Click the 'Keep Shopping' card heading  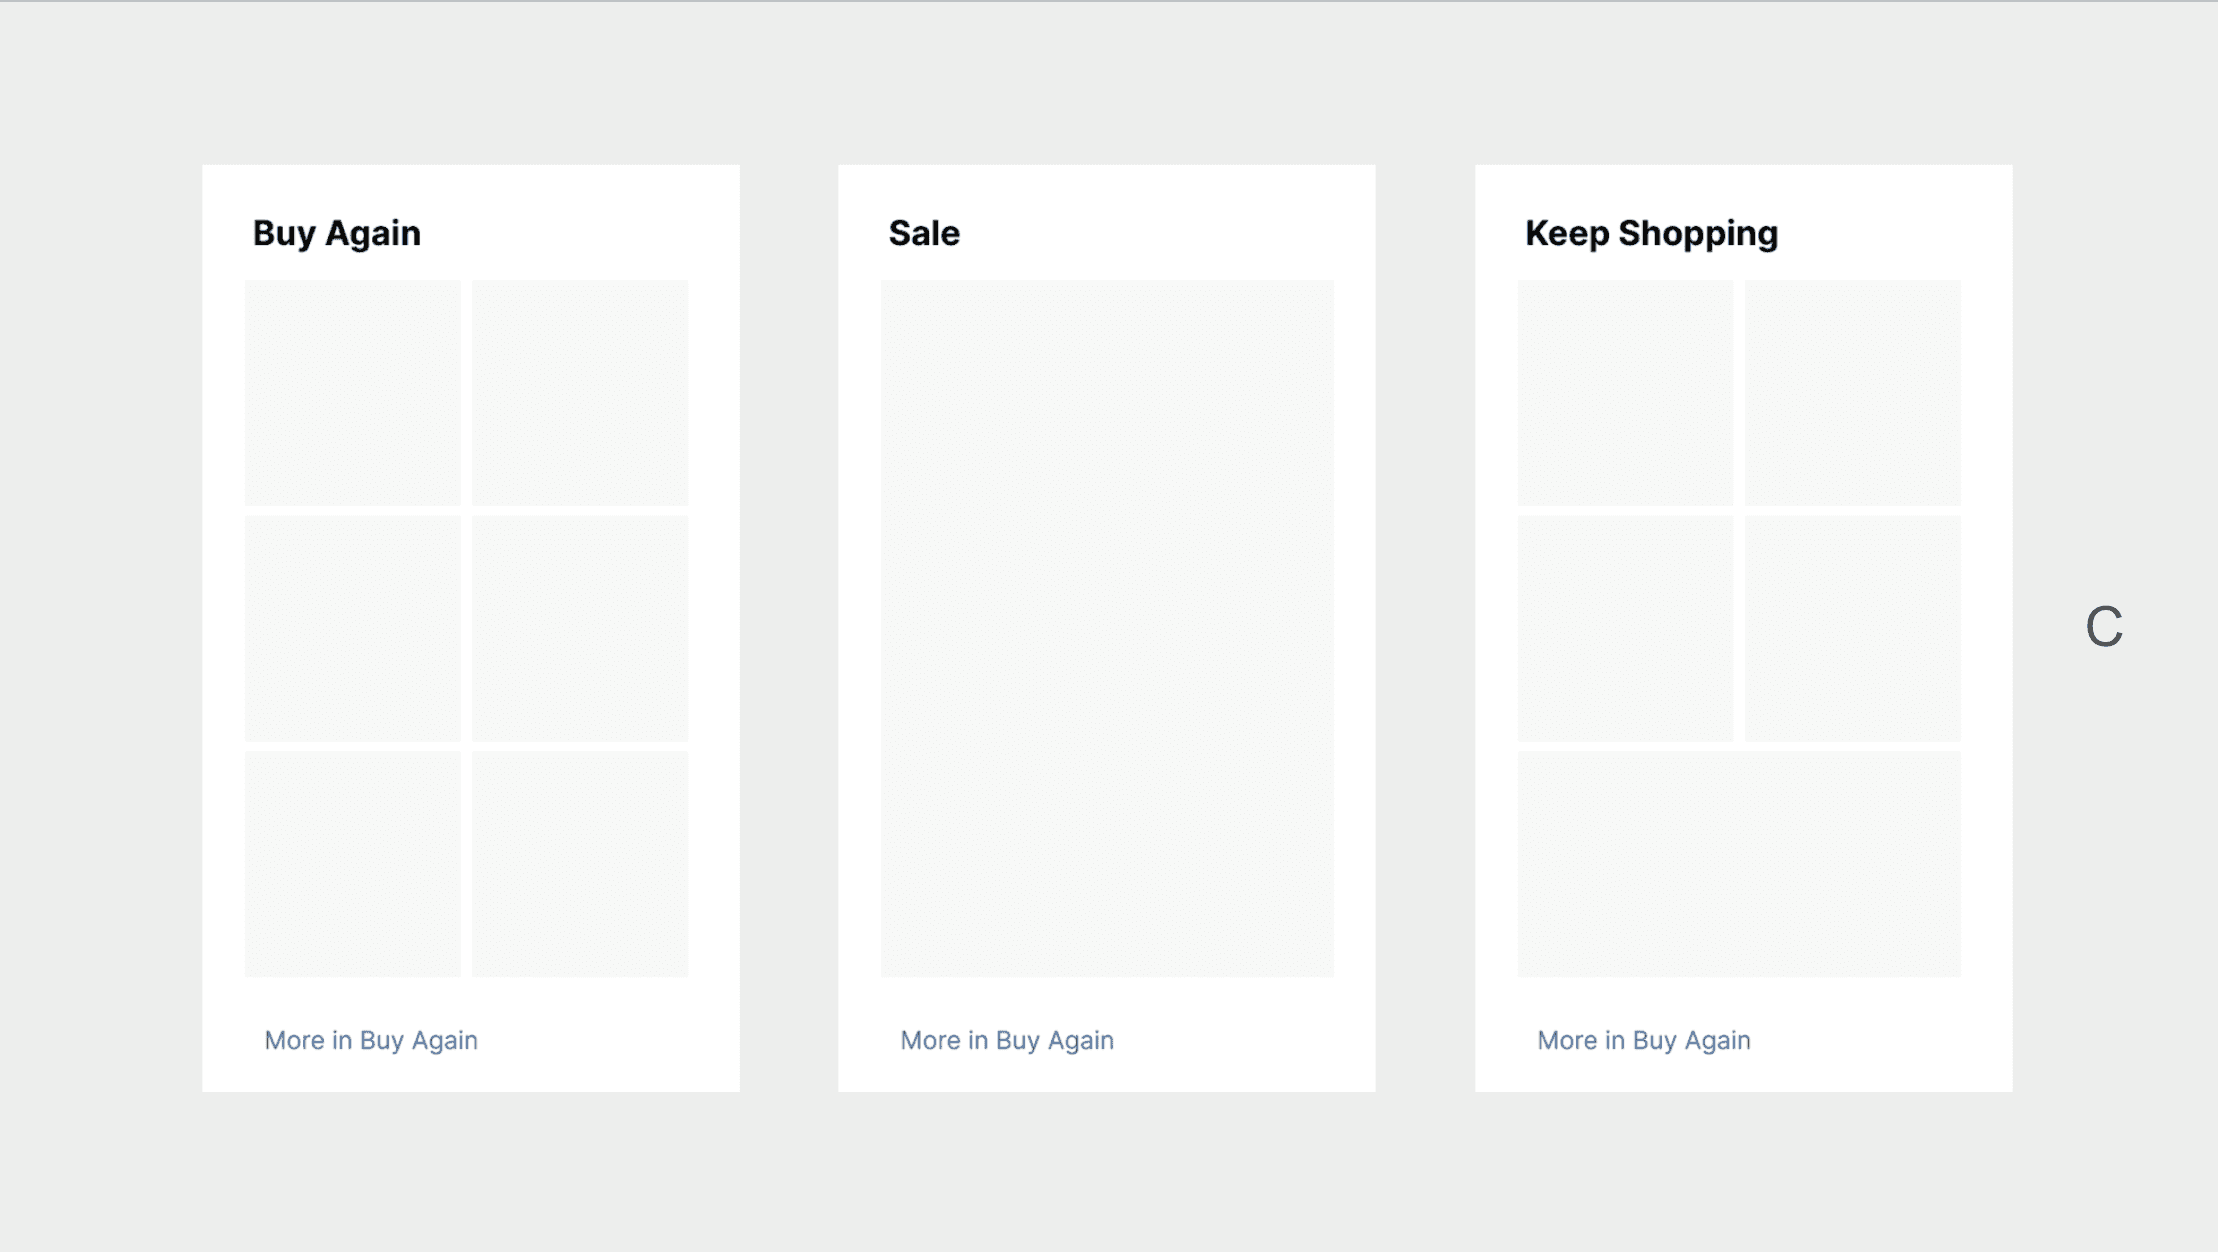coord(1651,233)
